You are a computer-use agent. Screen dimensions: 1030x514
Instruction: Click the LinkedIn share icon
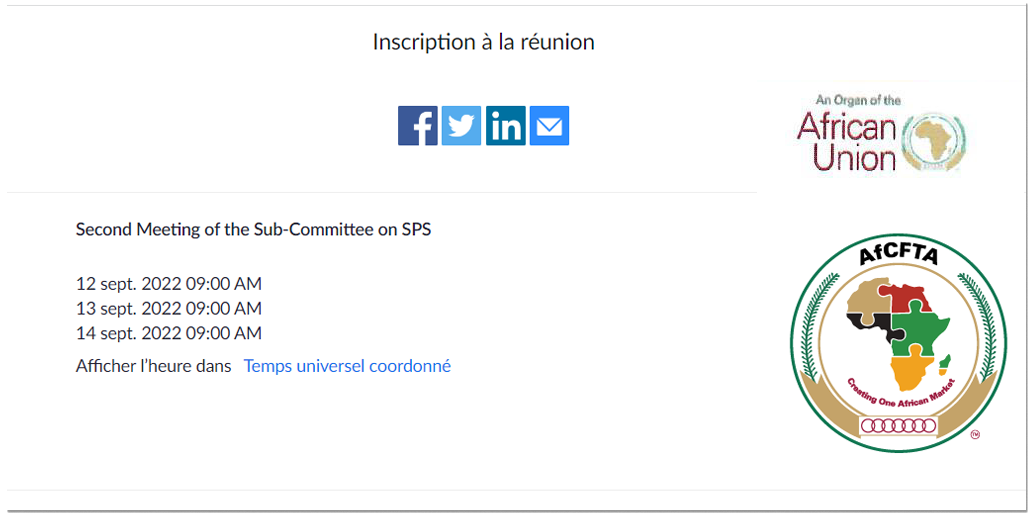pos(506,126)
